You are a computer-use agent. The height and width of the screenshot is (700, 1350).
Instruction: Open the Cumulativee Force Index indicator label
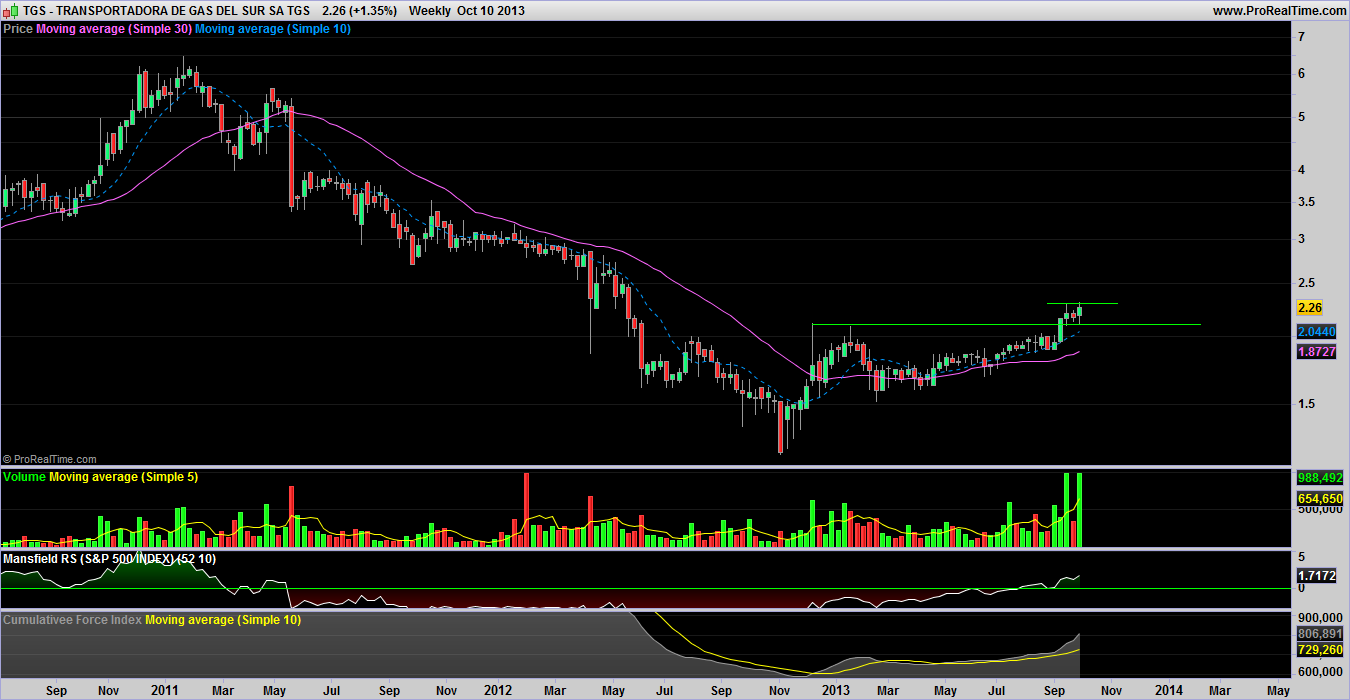(x=73, y=620)
